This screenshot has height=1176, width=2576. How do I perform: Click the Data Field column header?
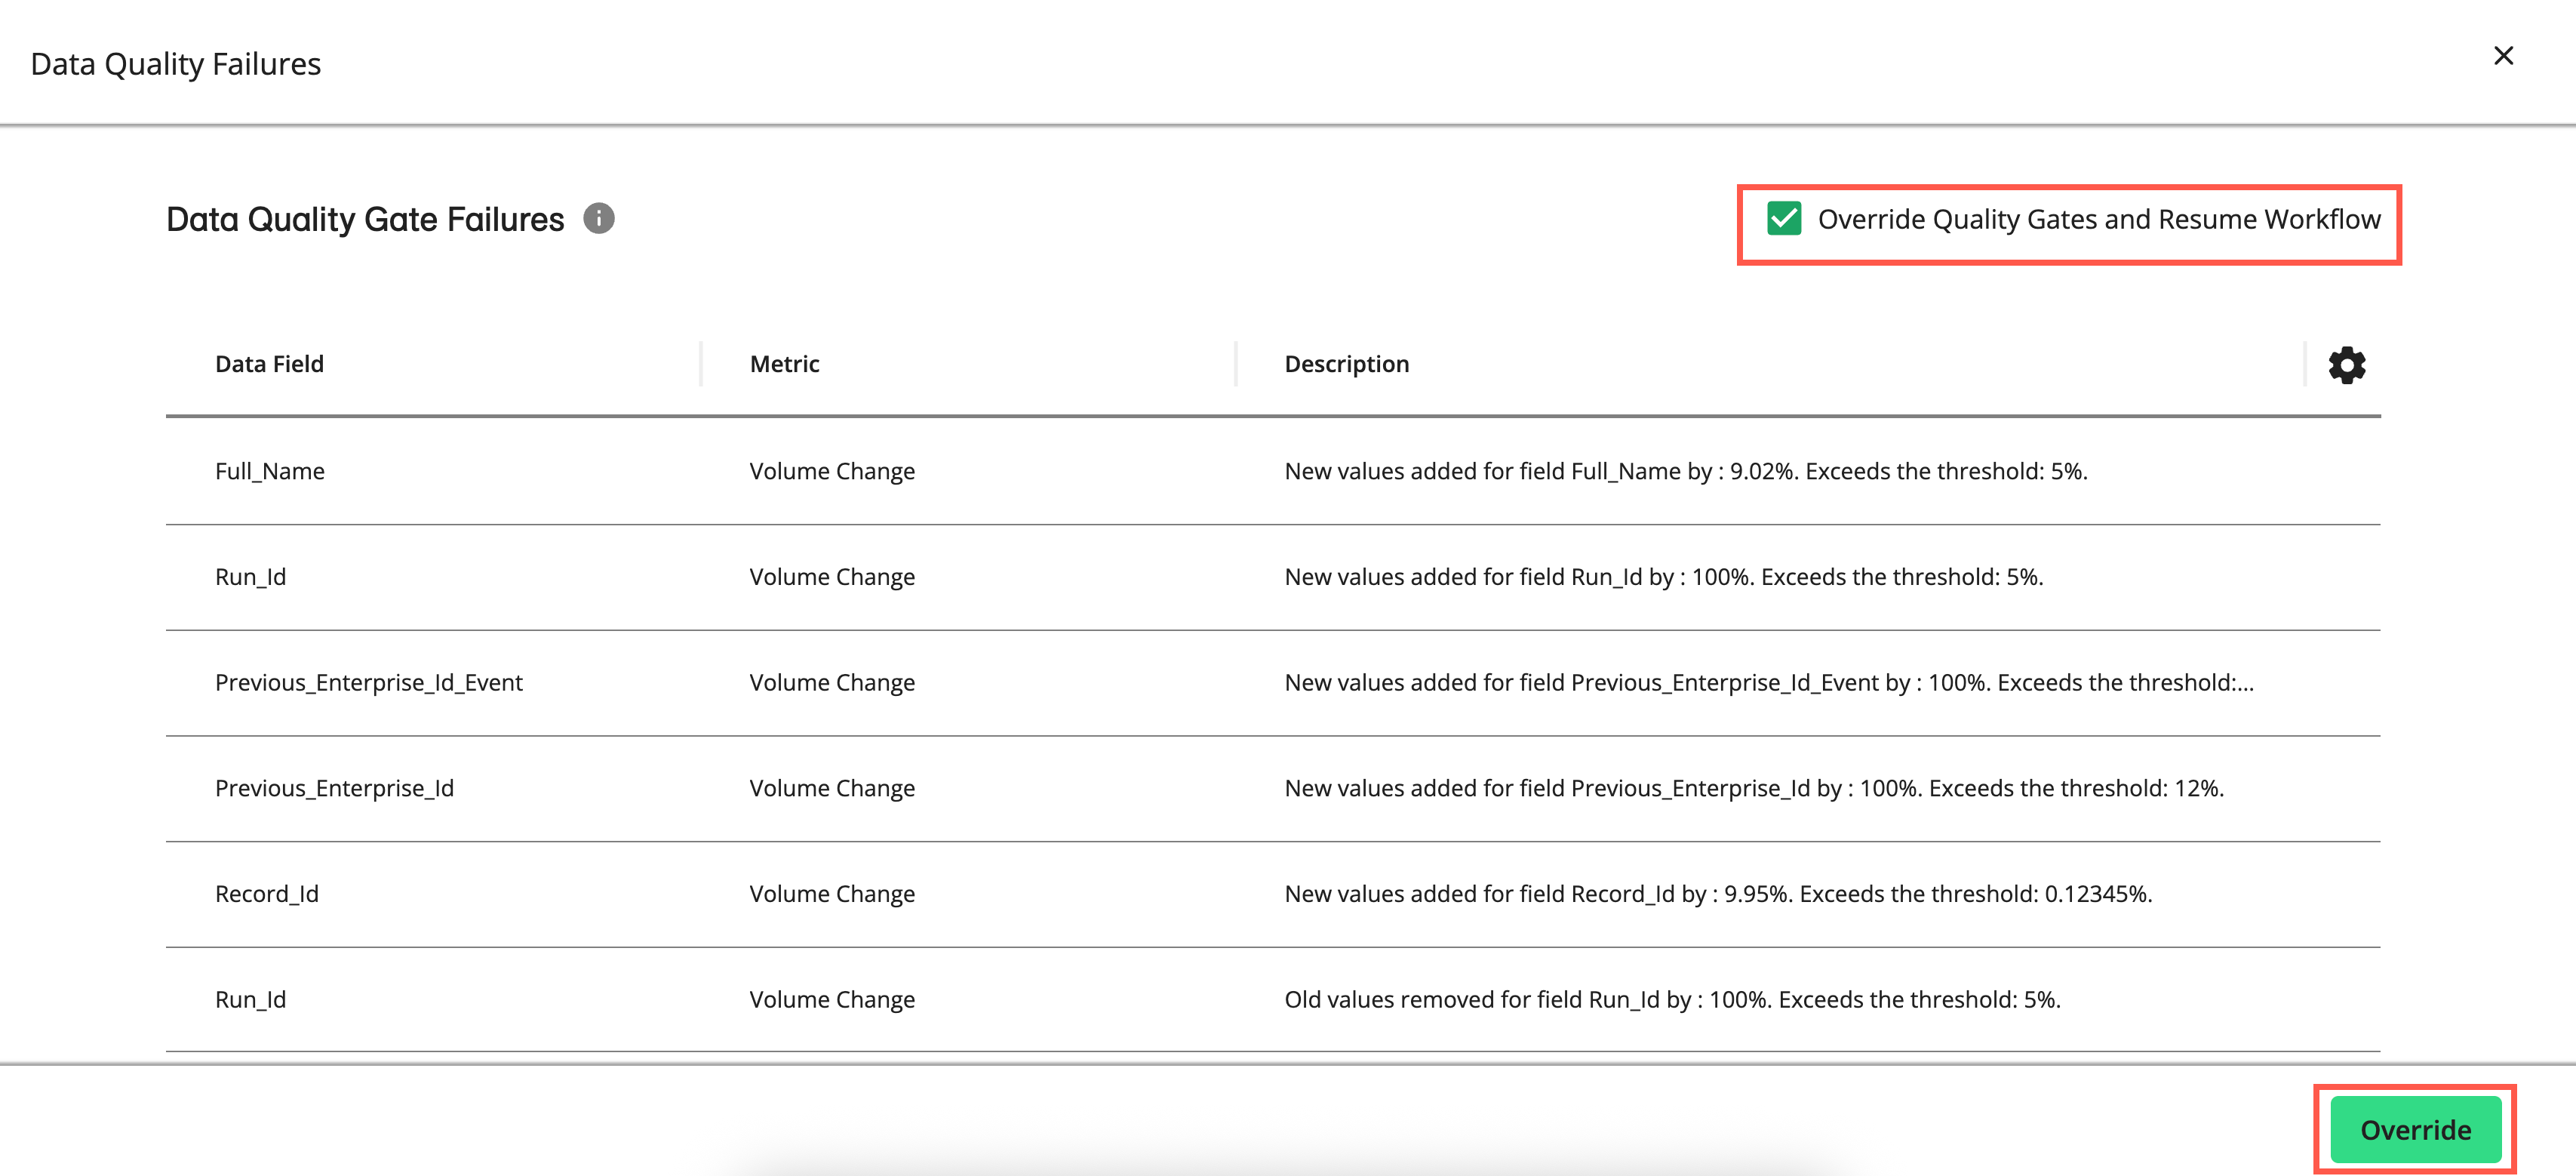point(269,364)
